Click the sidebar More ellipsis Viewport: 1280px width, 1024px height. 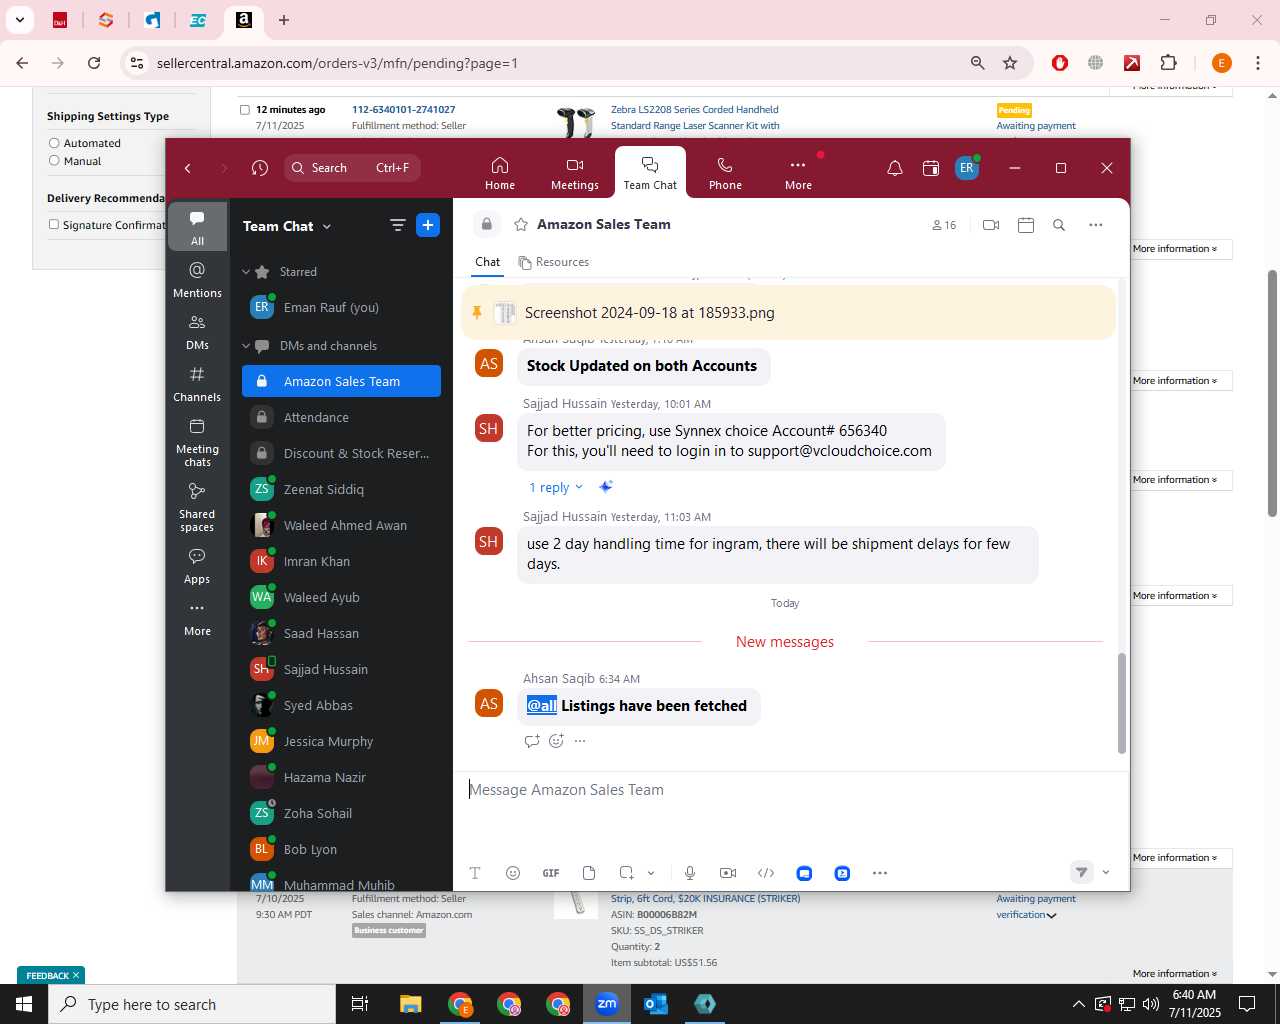point(197,618)
